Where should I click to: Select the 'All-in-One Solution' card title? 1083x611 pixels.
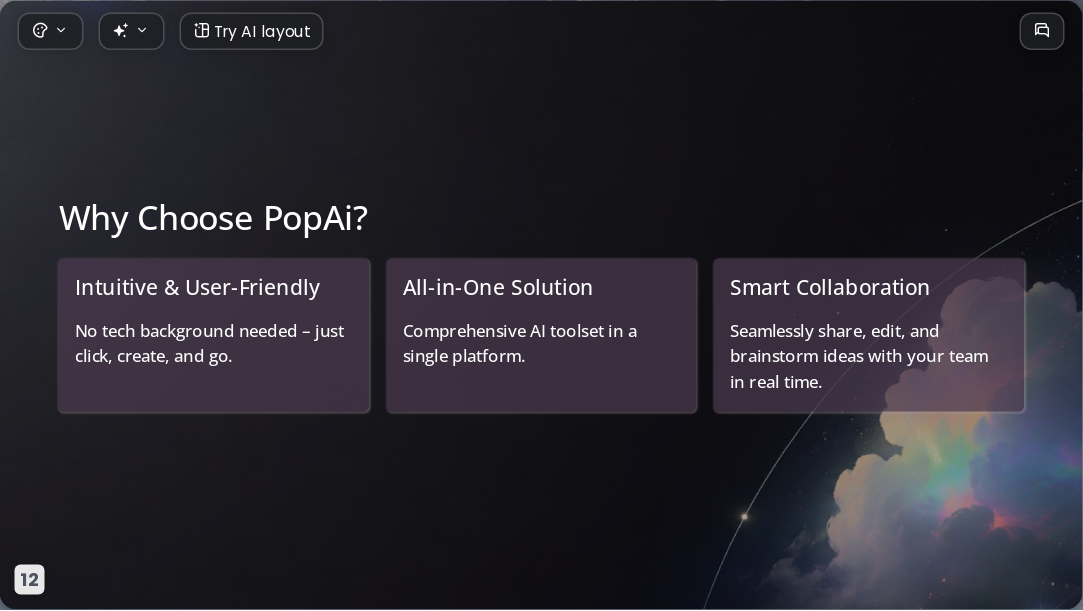[x=497, y=287]
